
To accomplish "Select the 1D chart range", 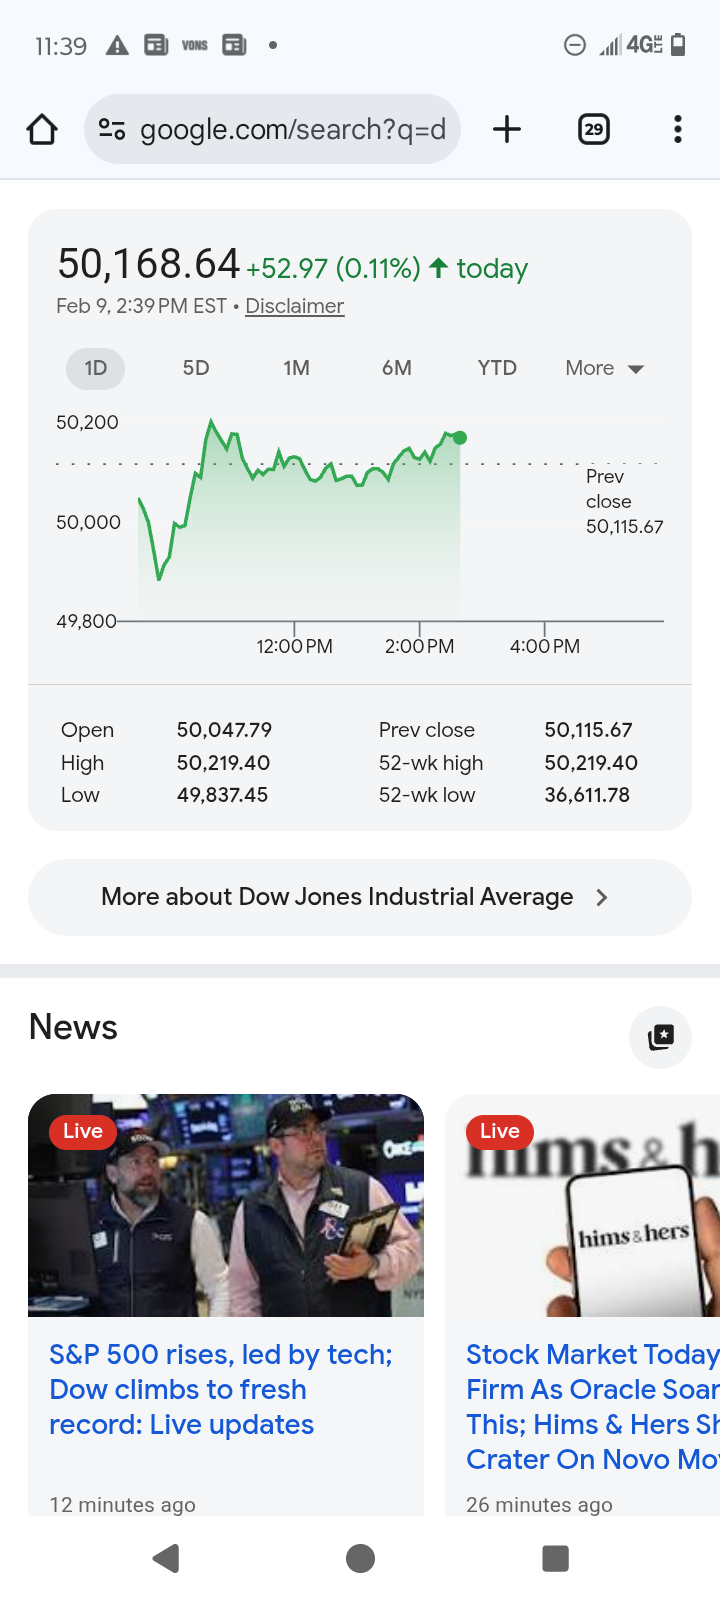I will 95,368.
